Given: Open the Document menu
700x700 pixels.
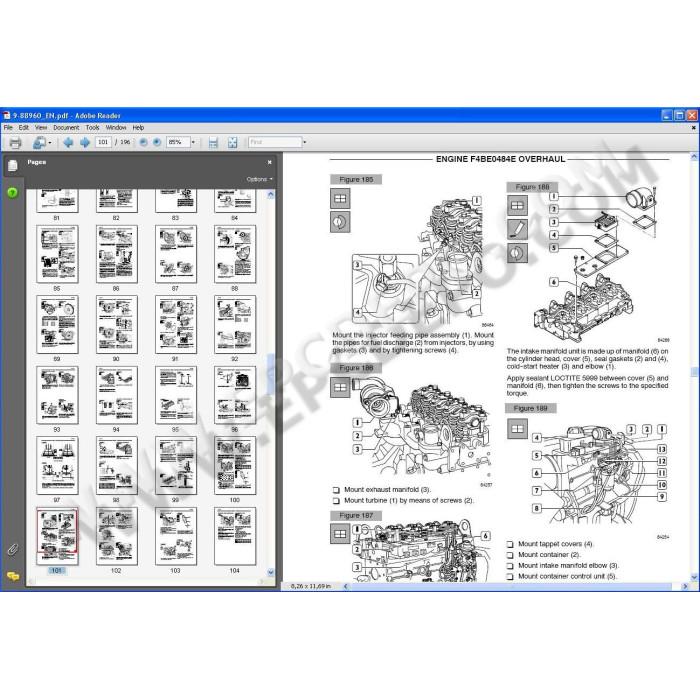Looking at the screenshot, I should (x=66, y=128).
